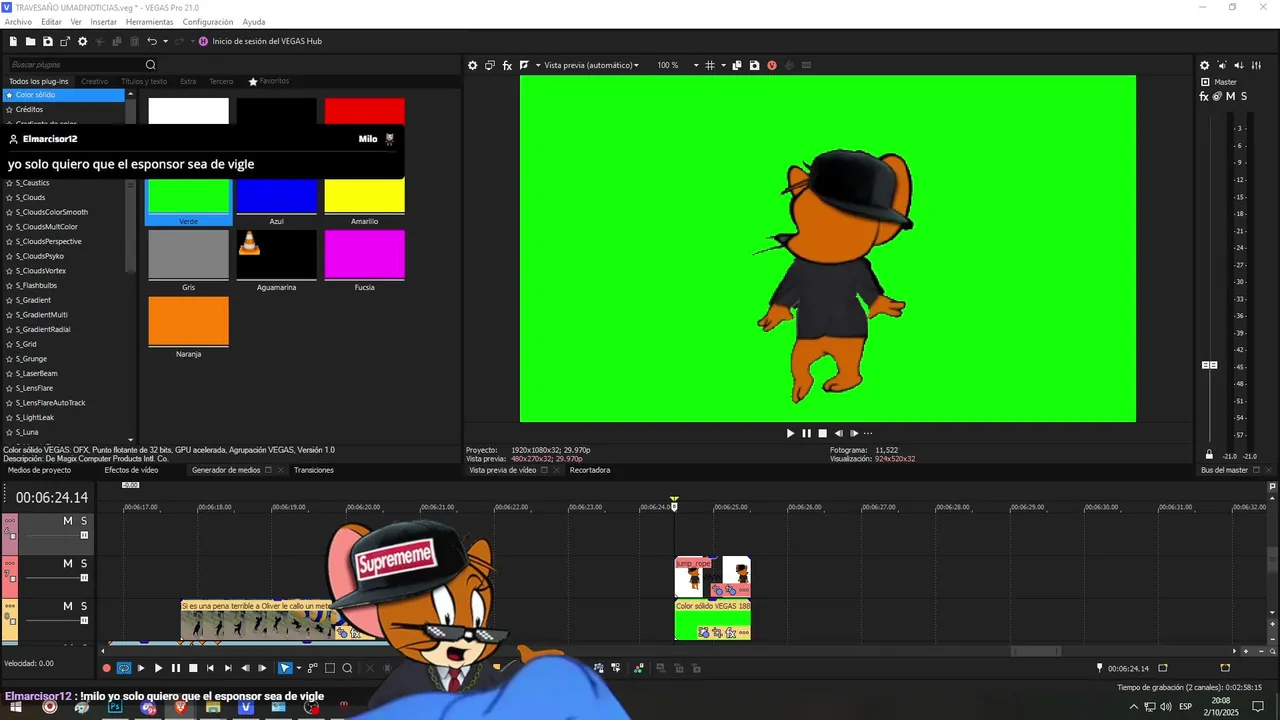This screenshot has width=1280, height=720.
Task: Focus the Buscar plugins search field
Action: coord(75,65)
